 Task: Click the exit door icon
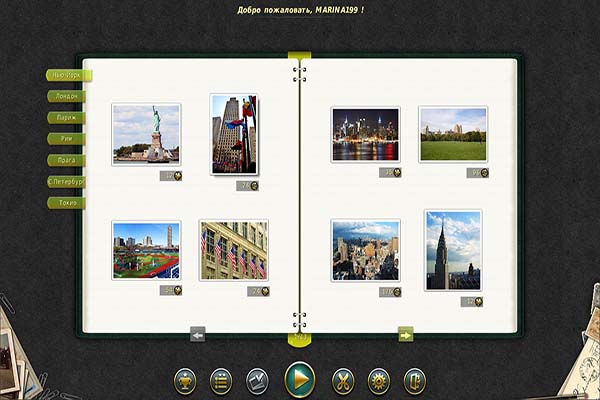pyautogui.click(x=415, y=381)
